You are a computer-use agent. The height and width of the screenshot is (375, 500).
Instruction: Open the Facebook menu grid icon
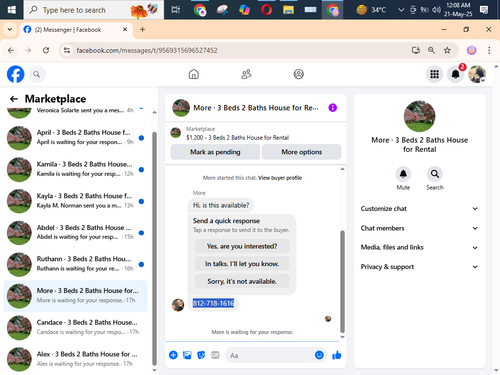(434, 74)
